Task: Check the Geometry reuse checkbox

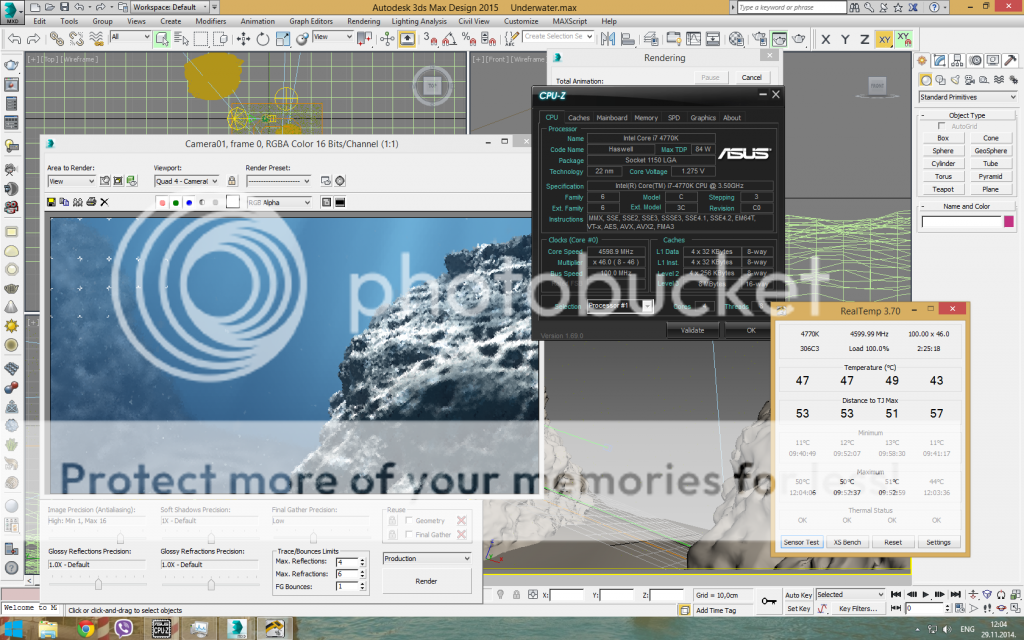Action: click(x=409, y=520)
